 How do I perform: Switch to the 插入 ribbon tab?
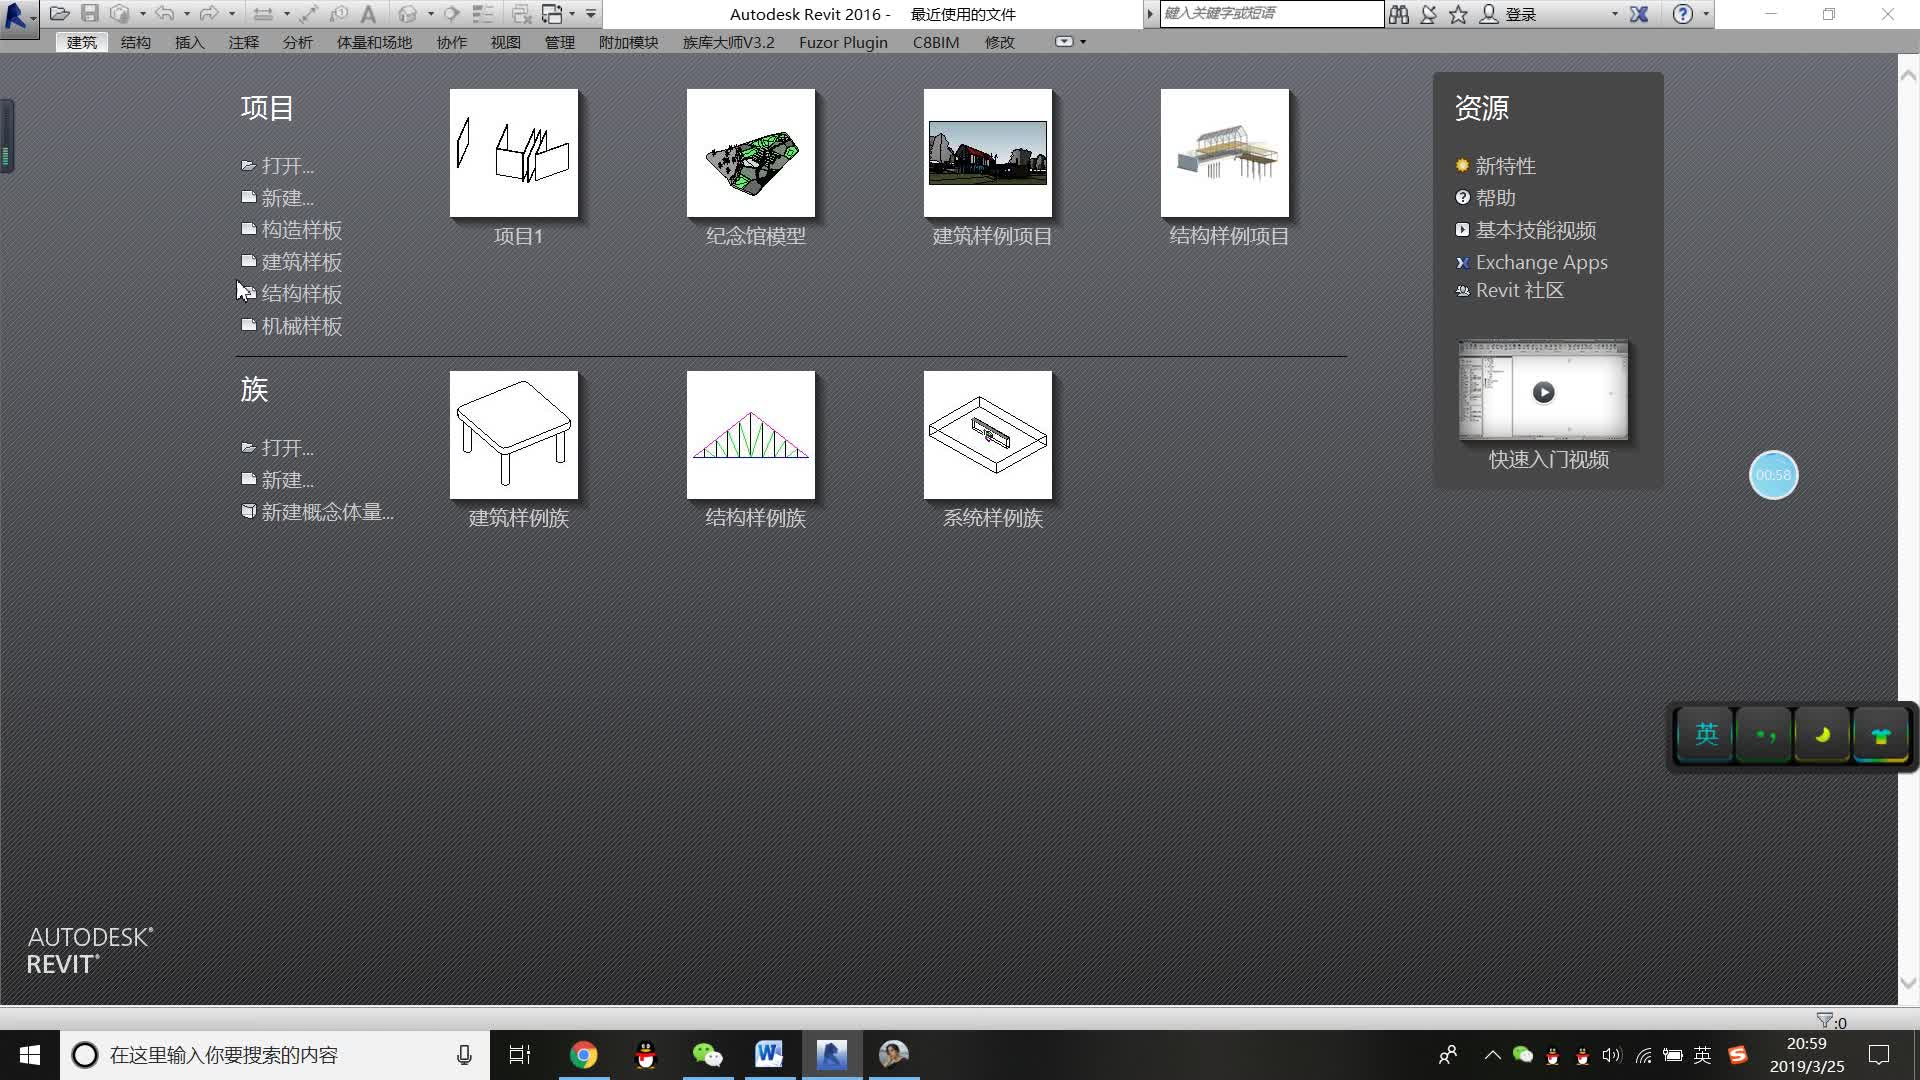pyautogui.click(x=189, y=42)
